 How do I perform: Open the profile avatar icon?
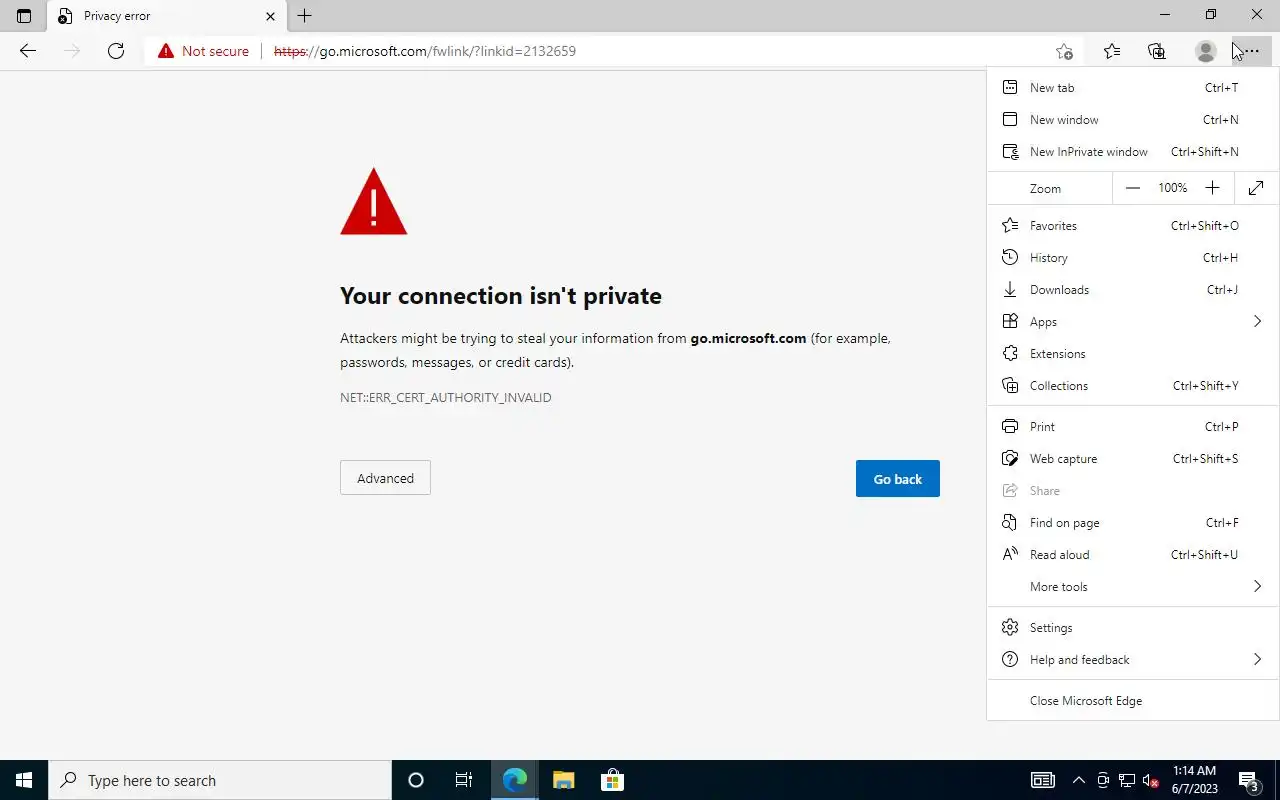[1205, 51]
